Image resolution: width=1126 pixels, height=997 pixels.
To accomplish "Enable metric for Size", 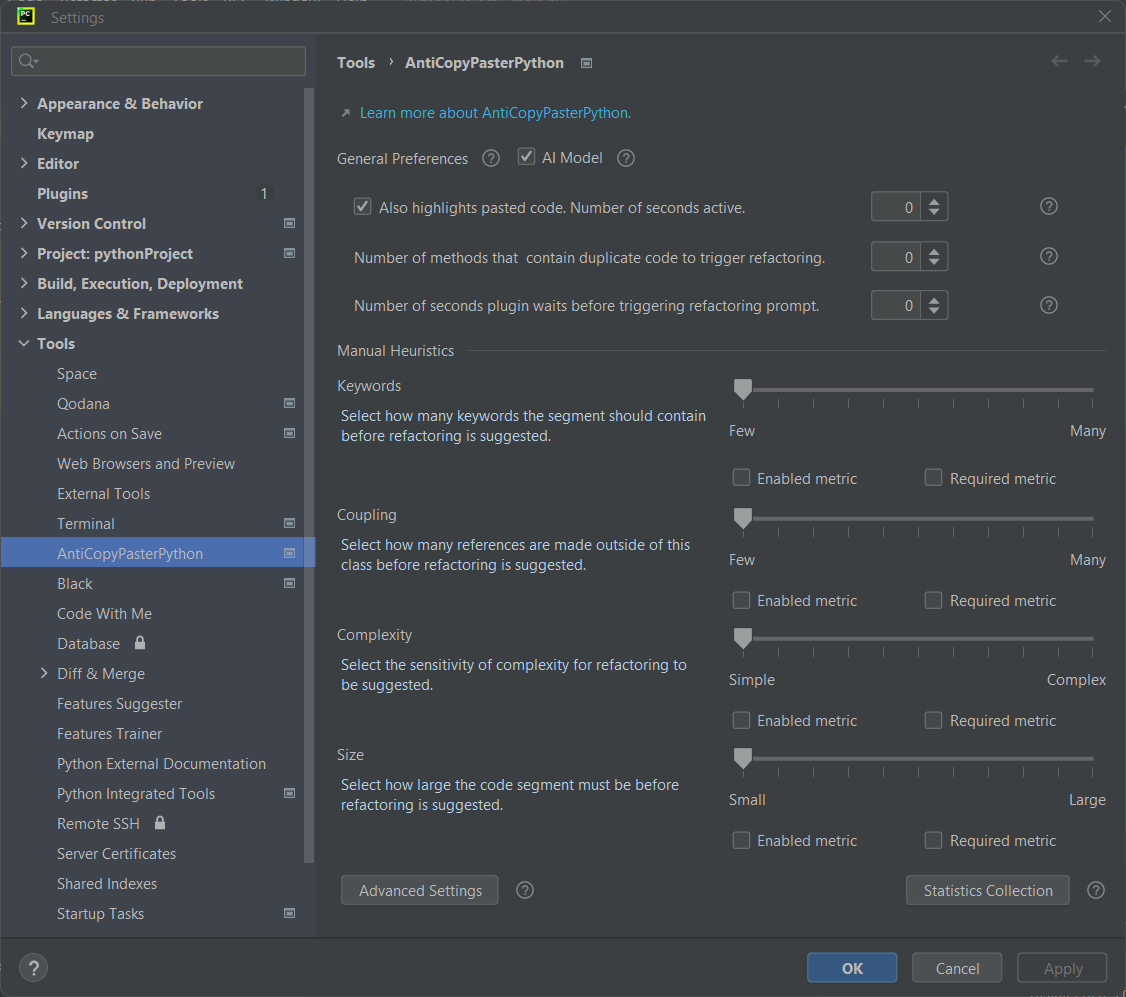I will [x=741, y=840].
